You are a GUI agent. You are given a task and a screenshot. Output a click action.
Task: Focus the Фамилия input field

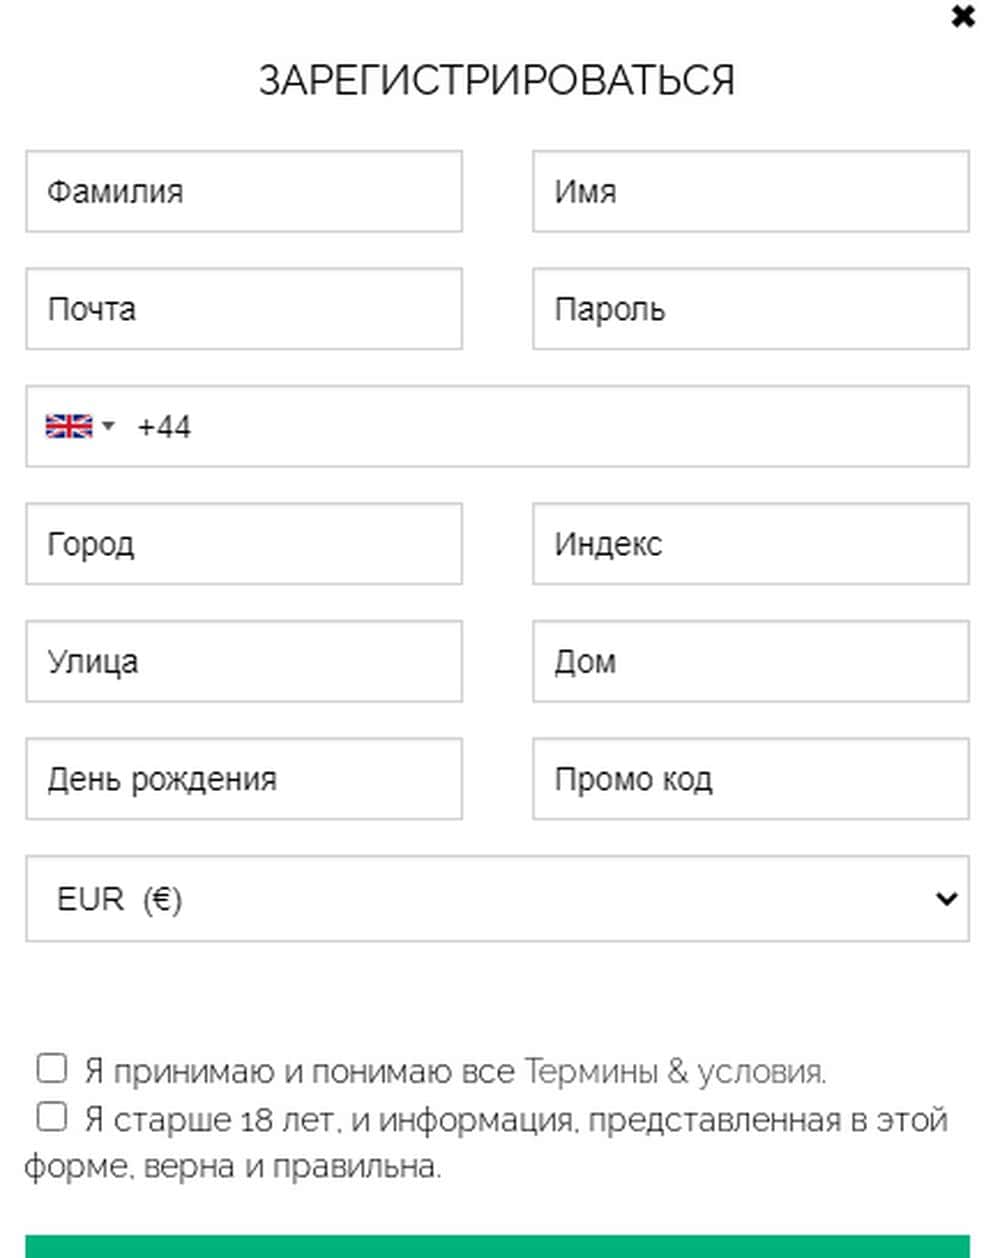[x=244, y=191]
